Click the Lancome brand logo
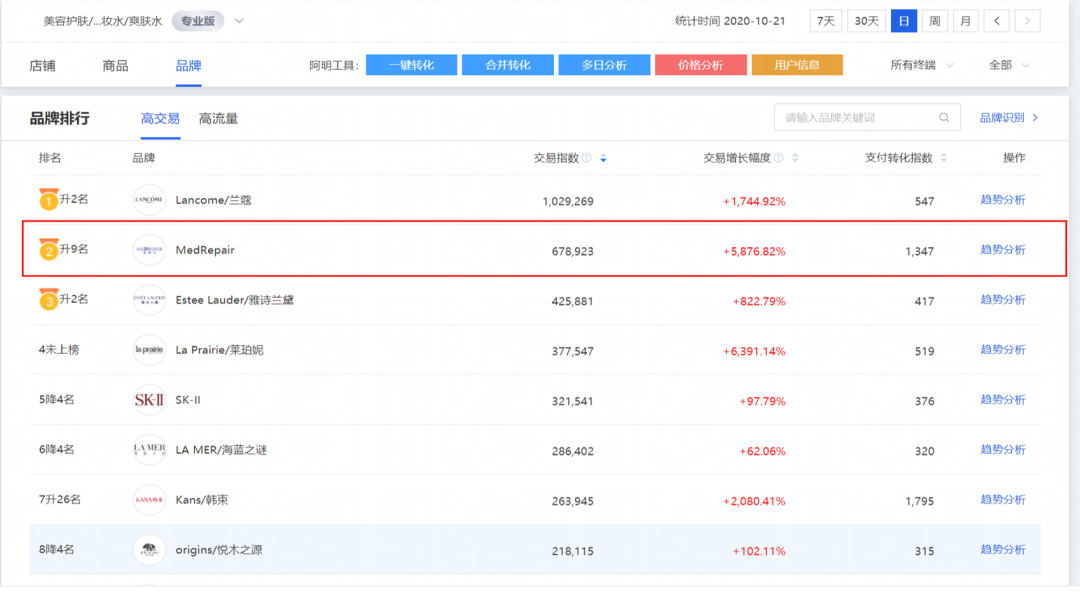The height and width of the screenshot is (592, 1080). [149, 200]
